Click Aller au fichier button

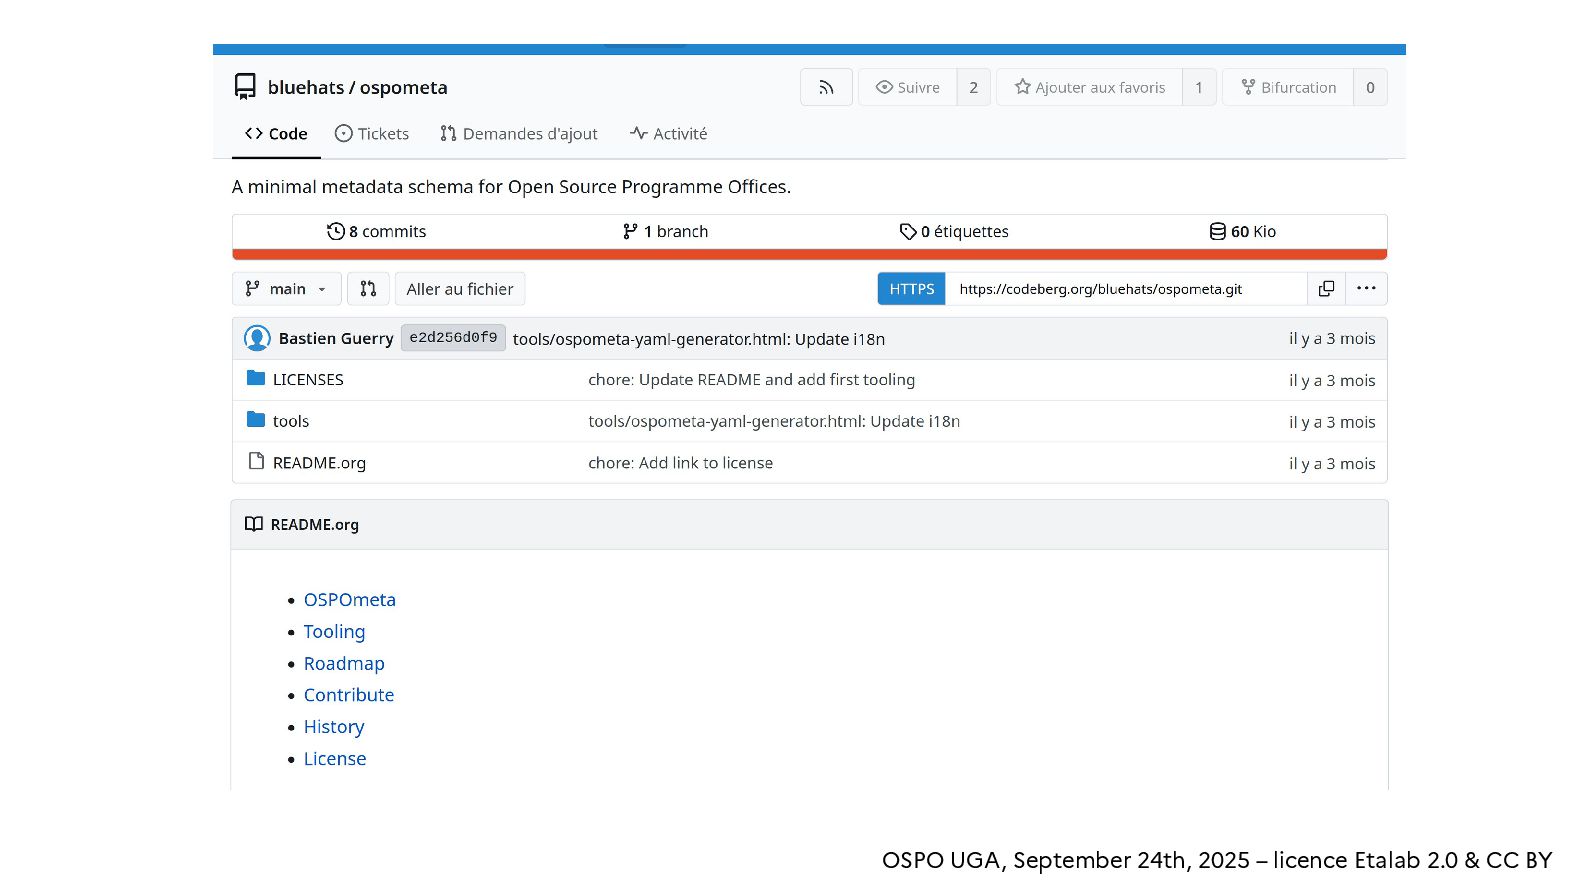[460, 289]
